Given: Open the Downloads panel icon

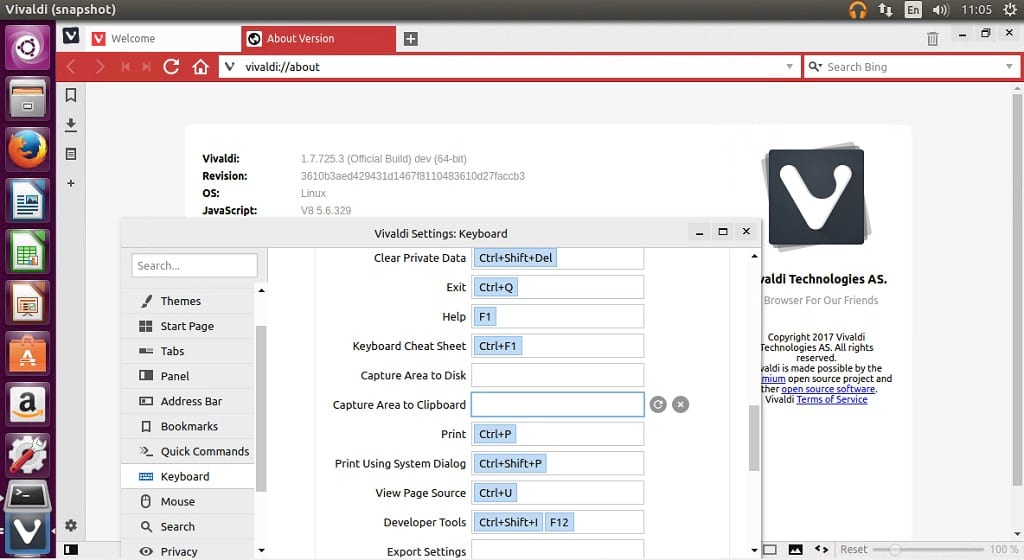Looking at the screenshot, I should pyautogui.click(x=71, y=125).
